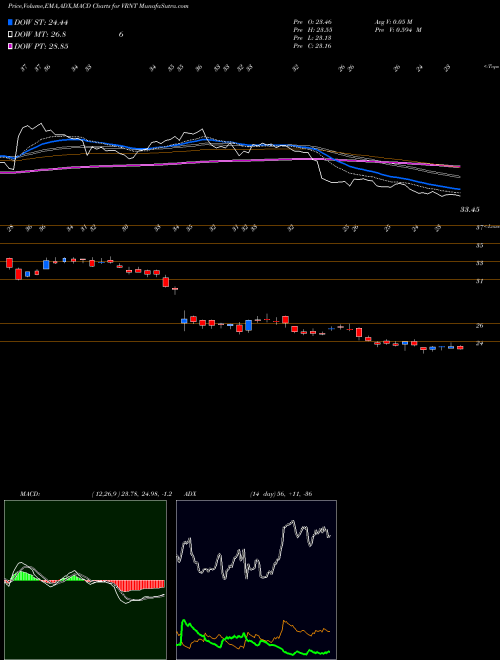Click the 'MACD:' panel heading

click(x=29, y=494)
